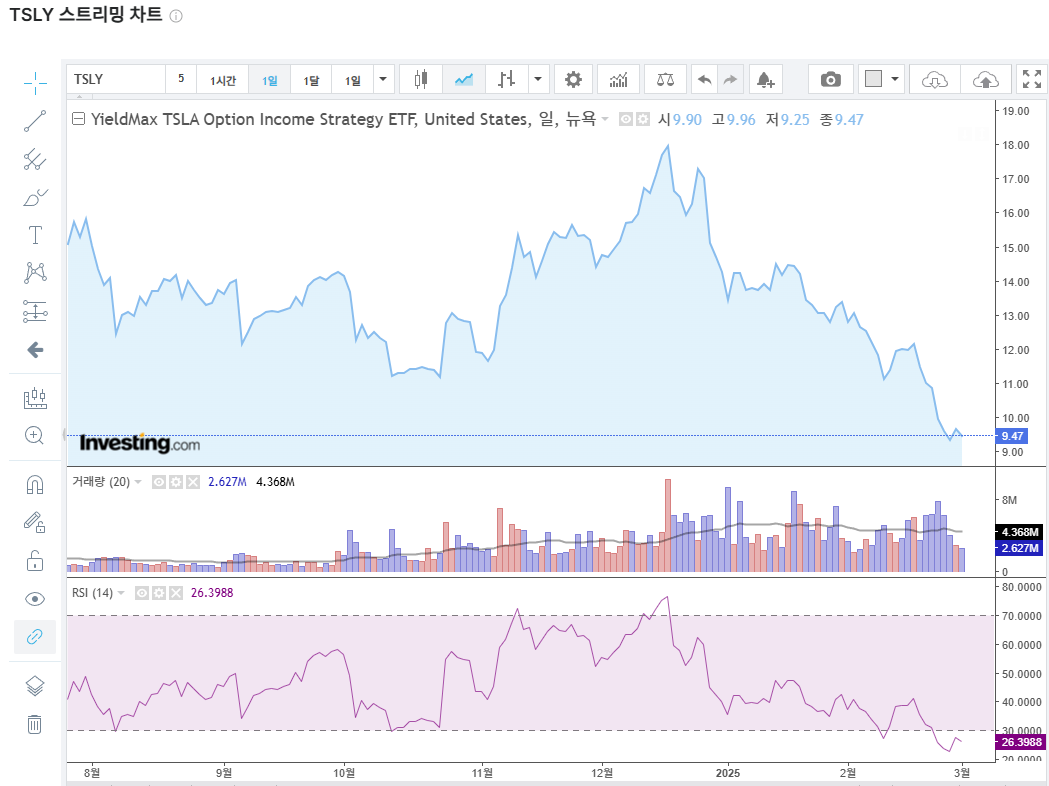Open the RSI (14) indicator dropdown
This screenshot has height=786, width=1049.
121,593
